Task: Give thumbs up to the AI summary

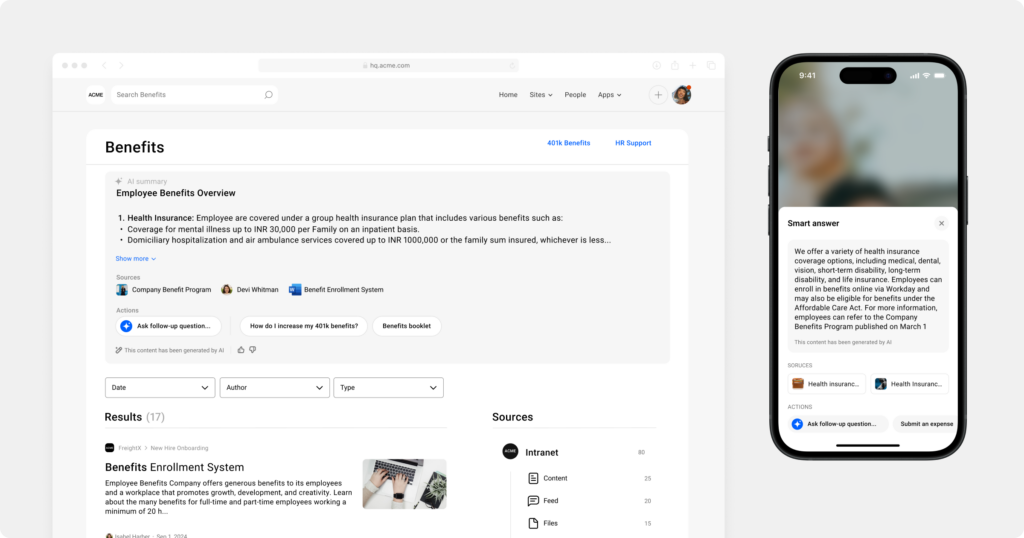Action: pos(241,350)
